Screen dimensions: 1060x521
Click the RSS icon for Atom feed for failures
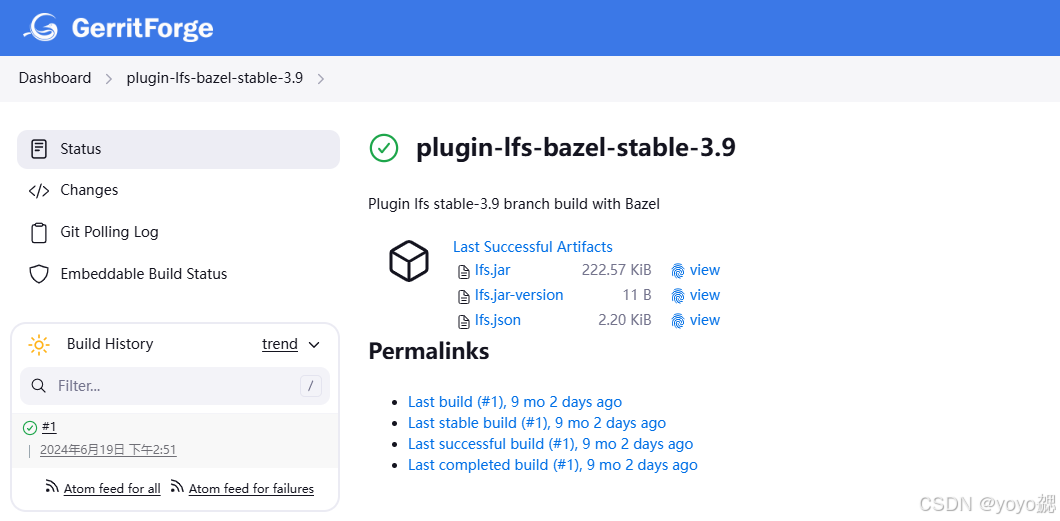click(177, 487)
